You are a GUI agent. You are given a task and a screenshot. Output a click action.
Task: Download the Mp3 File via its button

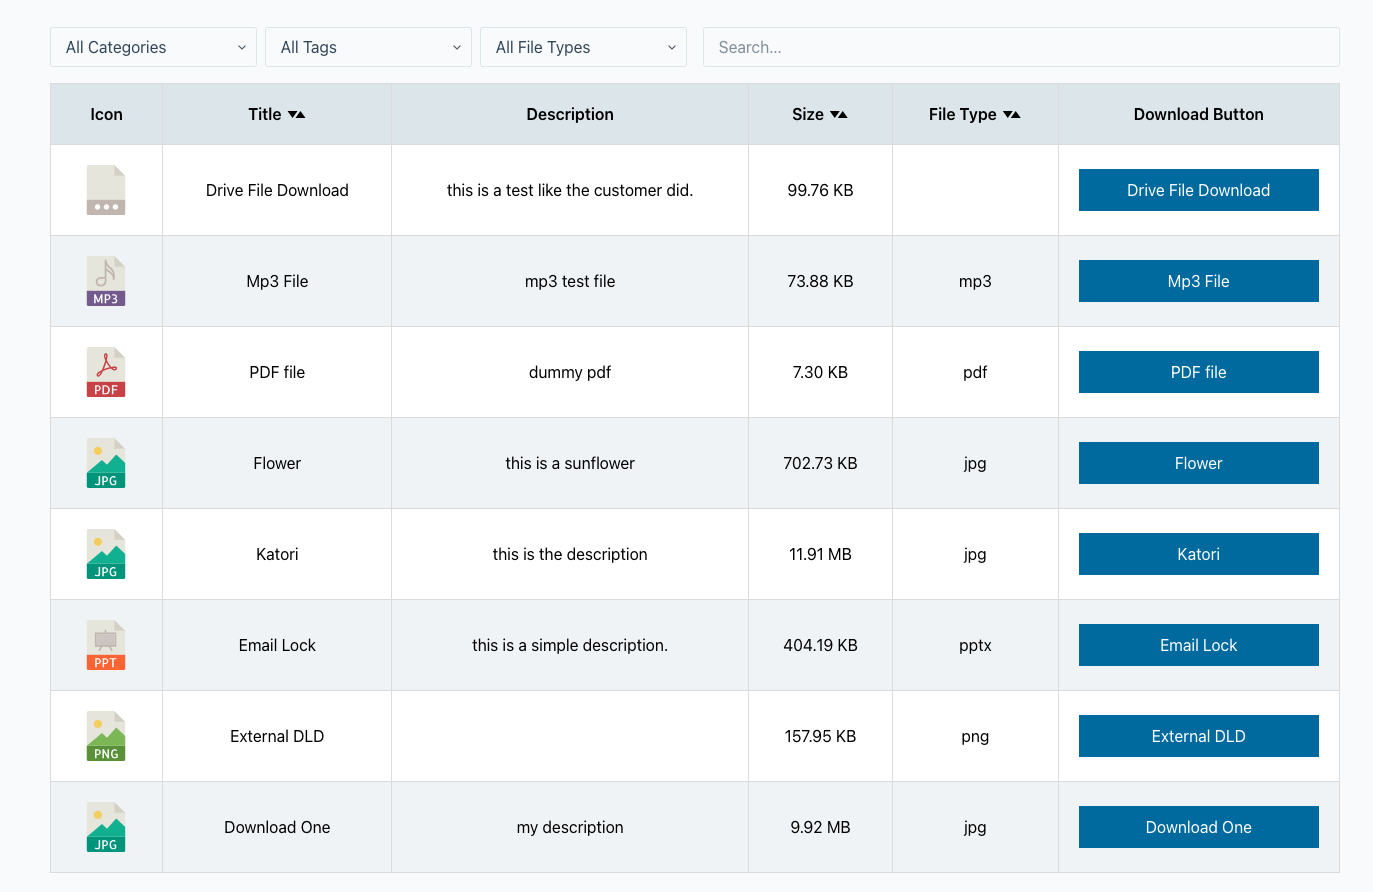click(x=1198, y=281)
